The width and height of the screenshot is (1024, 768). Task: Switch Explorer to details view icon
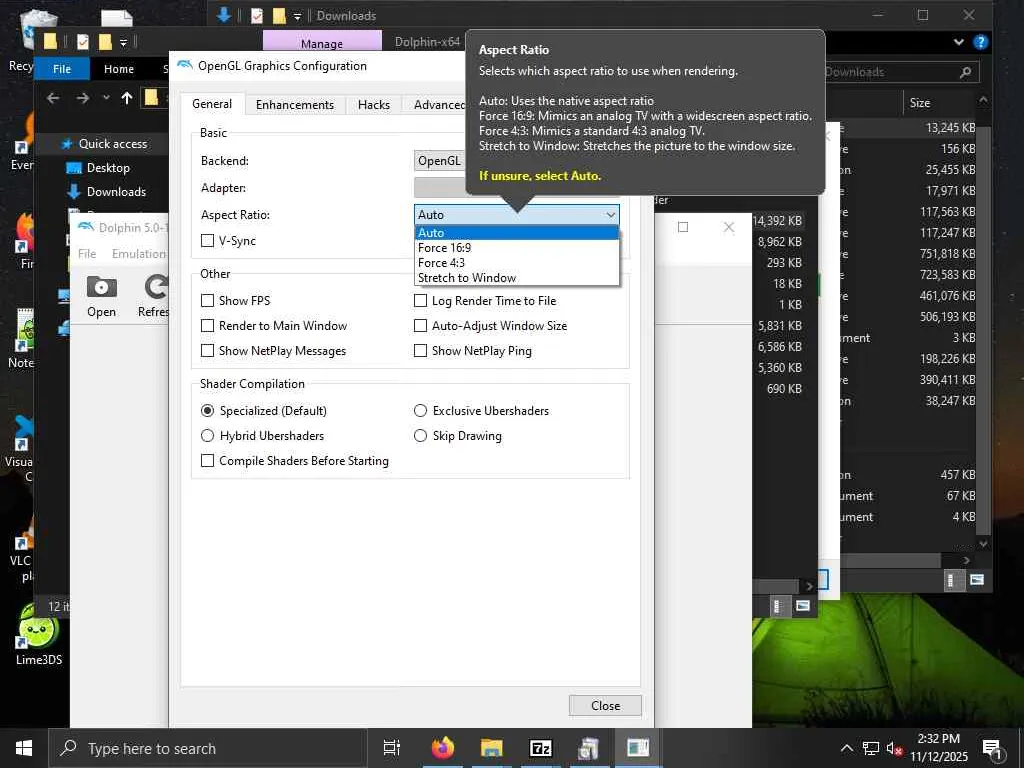[952, 579]
